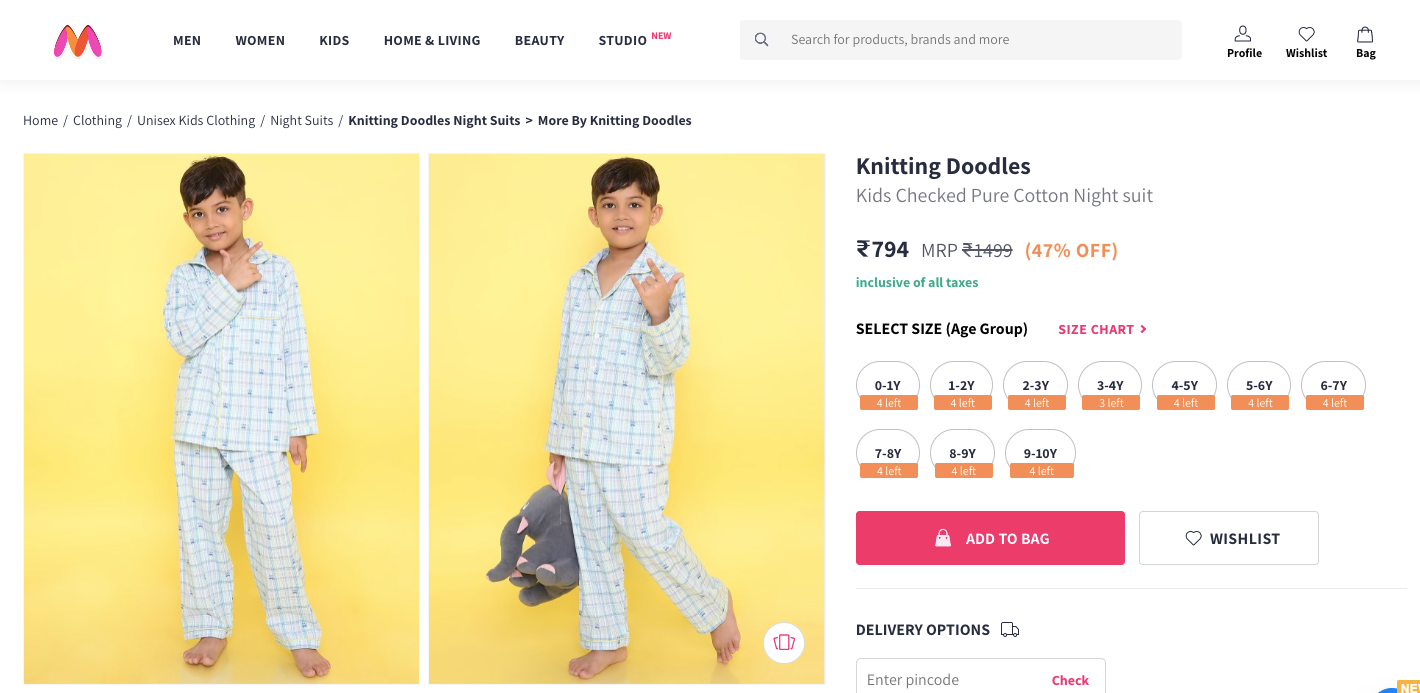Open the Profile icon
This screenshot has width=1420, height=693.
[1243, 34]
